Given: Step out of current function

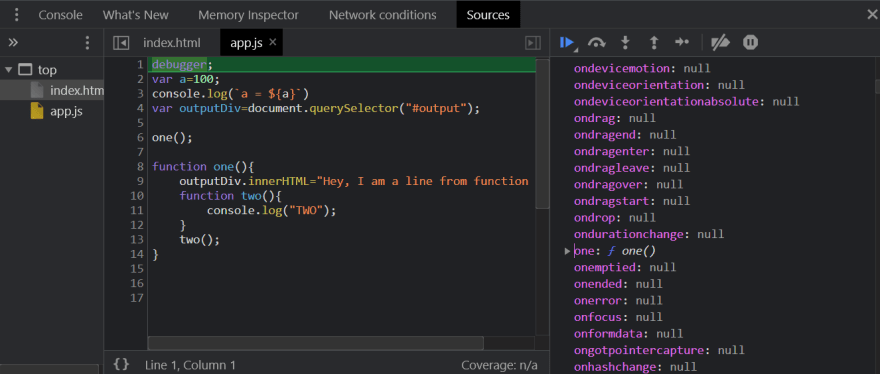Looking at the screenshot, I should point(654,43).
